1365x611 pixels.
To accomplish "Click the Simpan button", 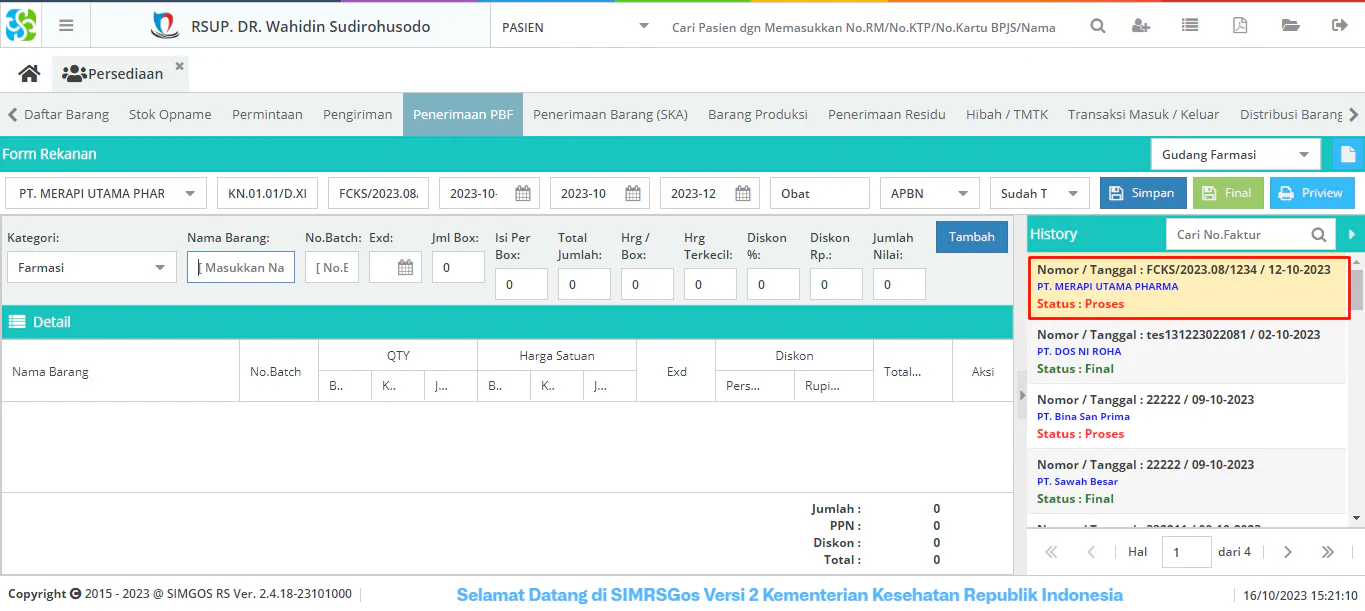I will click(1143, 193).
